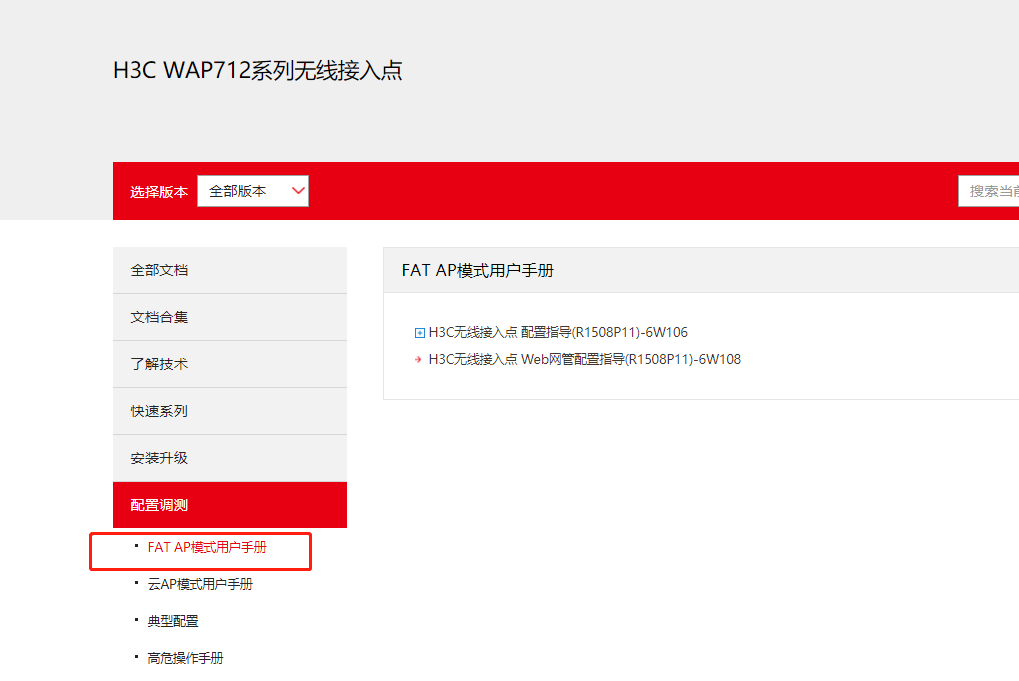The height and width of the screenshot is (681, 1019).
Task: Click the search box in the red bar
Action: click(x=988, y=191)
